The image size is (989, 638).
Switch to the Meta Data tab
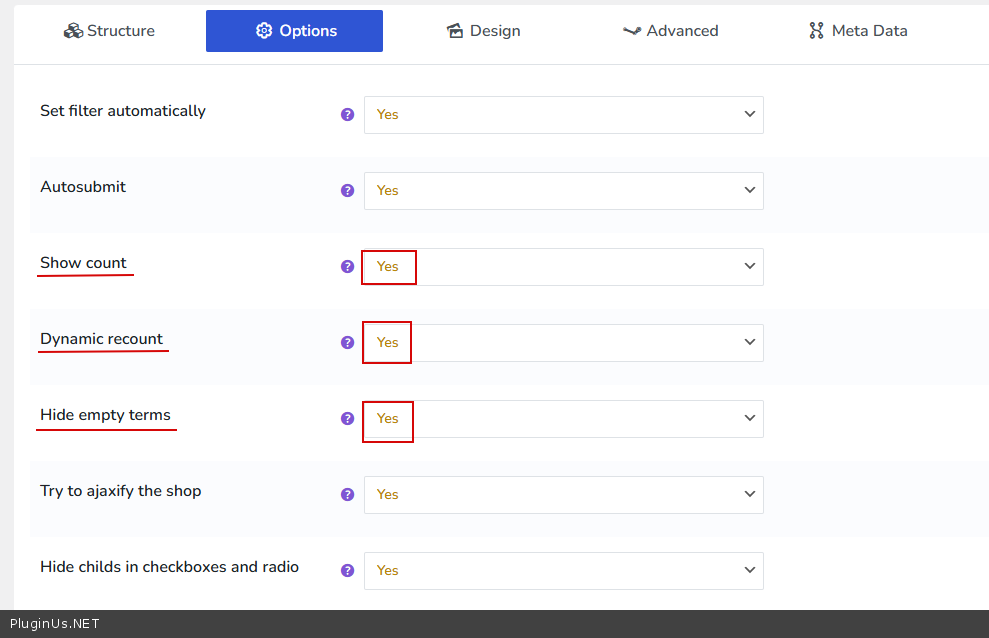[x=858, y=31]
